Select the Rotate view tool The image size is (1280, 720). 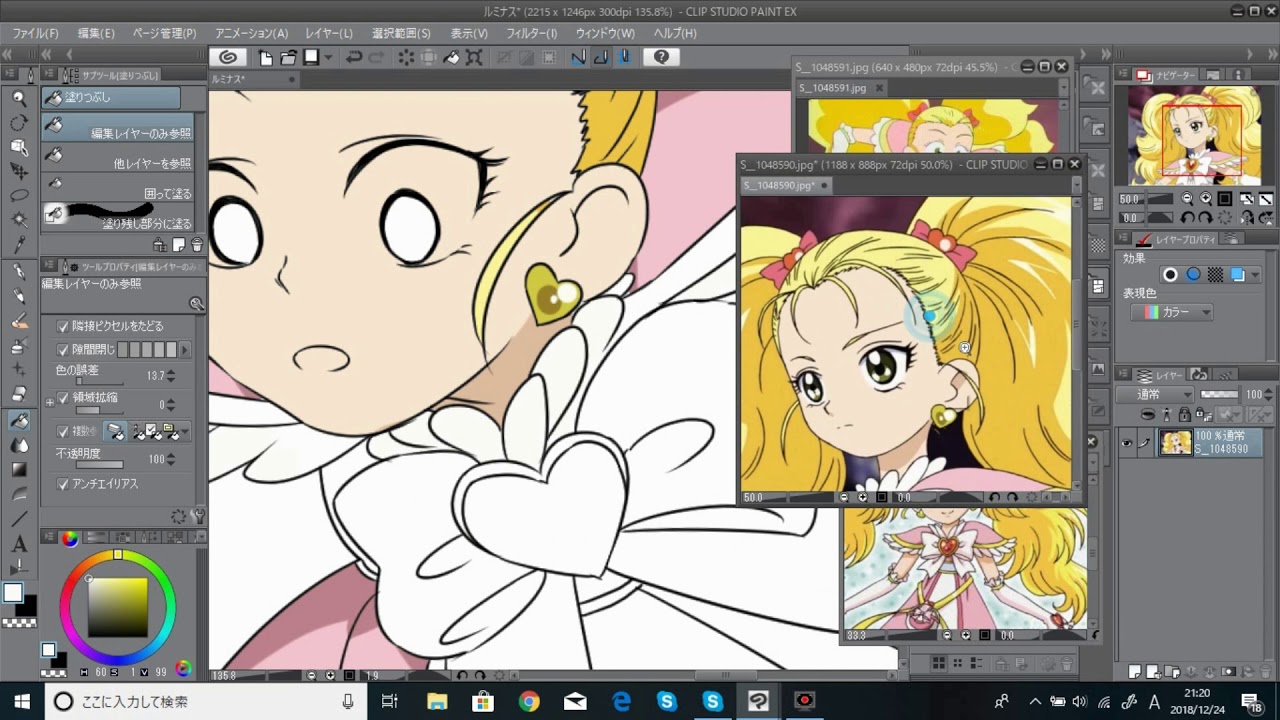pos(19,123)
